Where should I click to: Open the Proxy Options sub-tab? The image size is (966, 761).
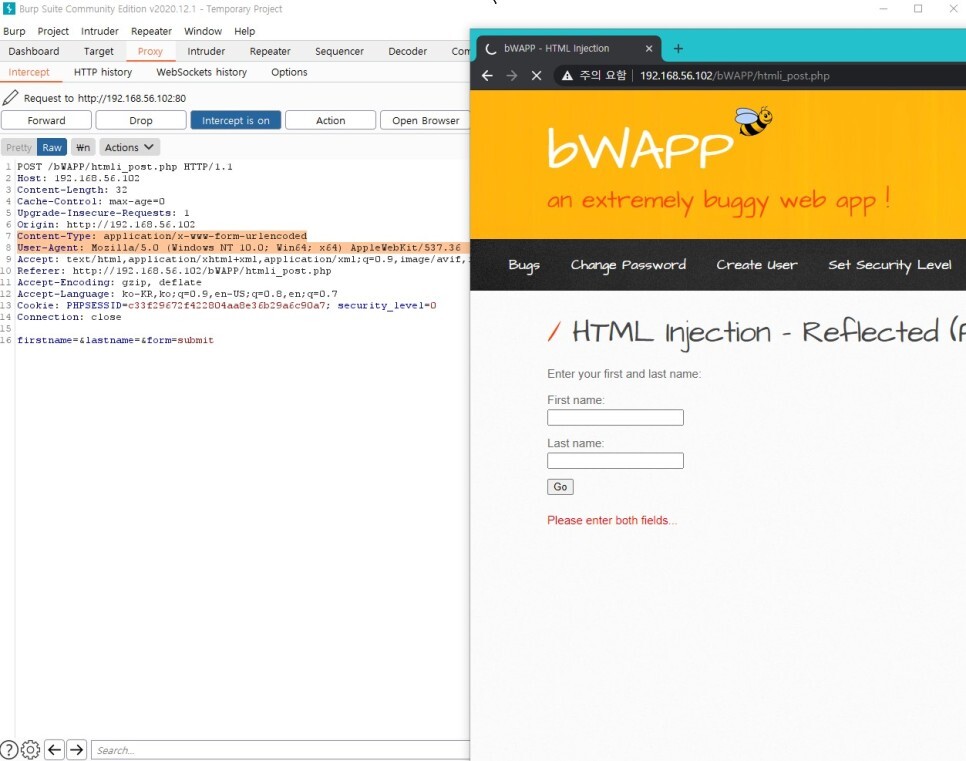tap(289, 72)
